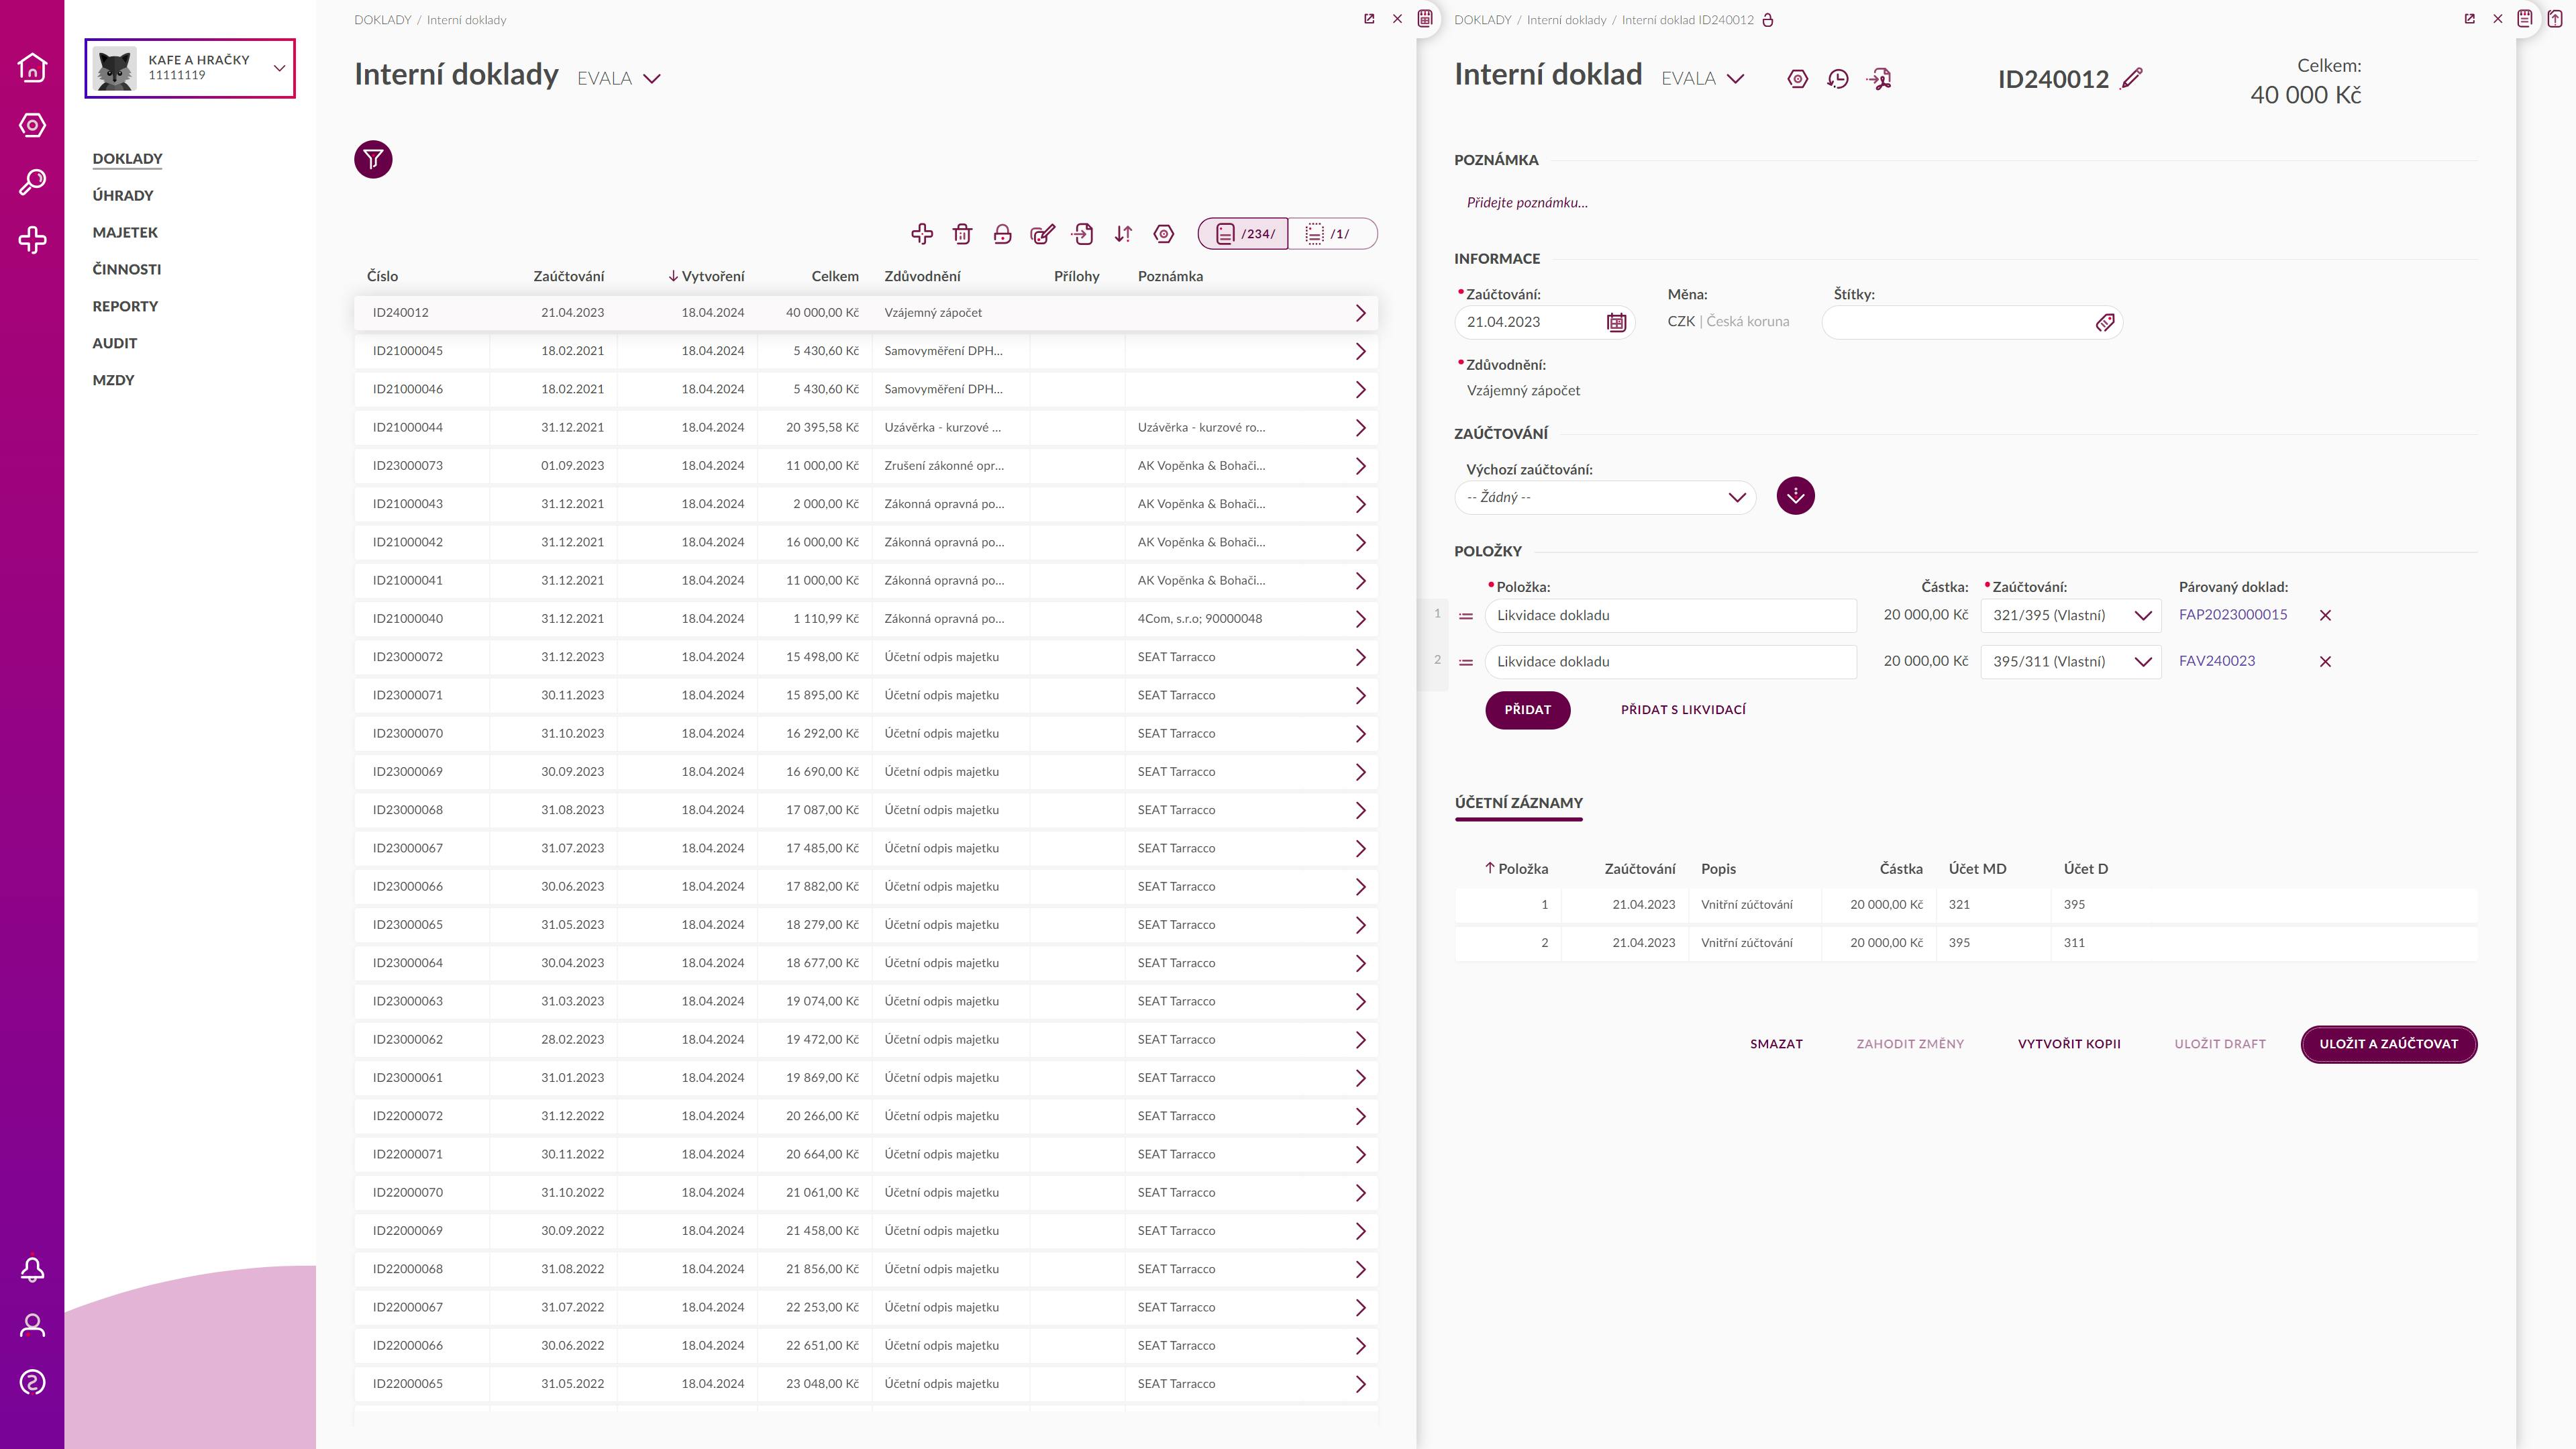Image resolution: width=2576 pixels, height=1449 pixels.
Task: Click the tag icon in Štítky field
Action: pyautogui.click(x=2104, y=322)
